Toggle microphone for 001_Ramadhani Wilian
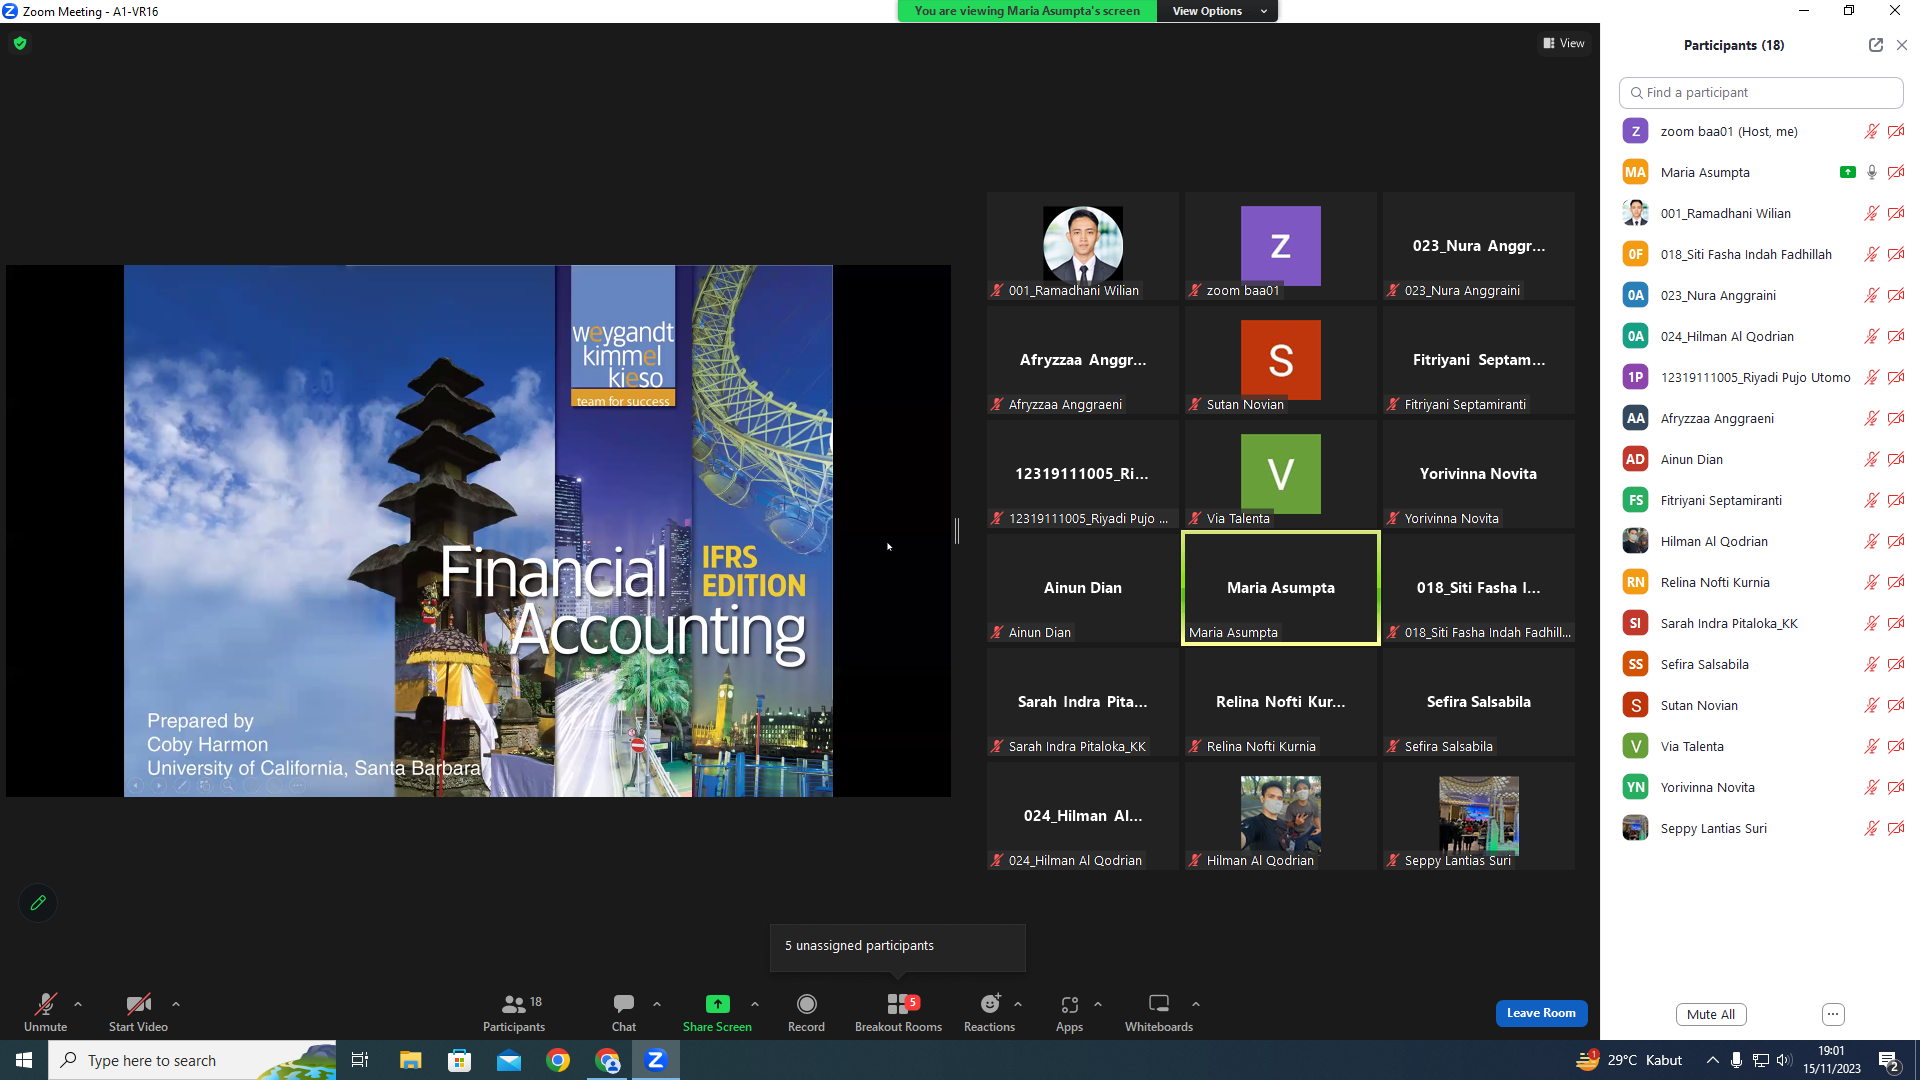Viewport: 1920px width, 1080px height. (x=1871, y=213)
